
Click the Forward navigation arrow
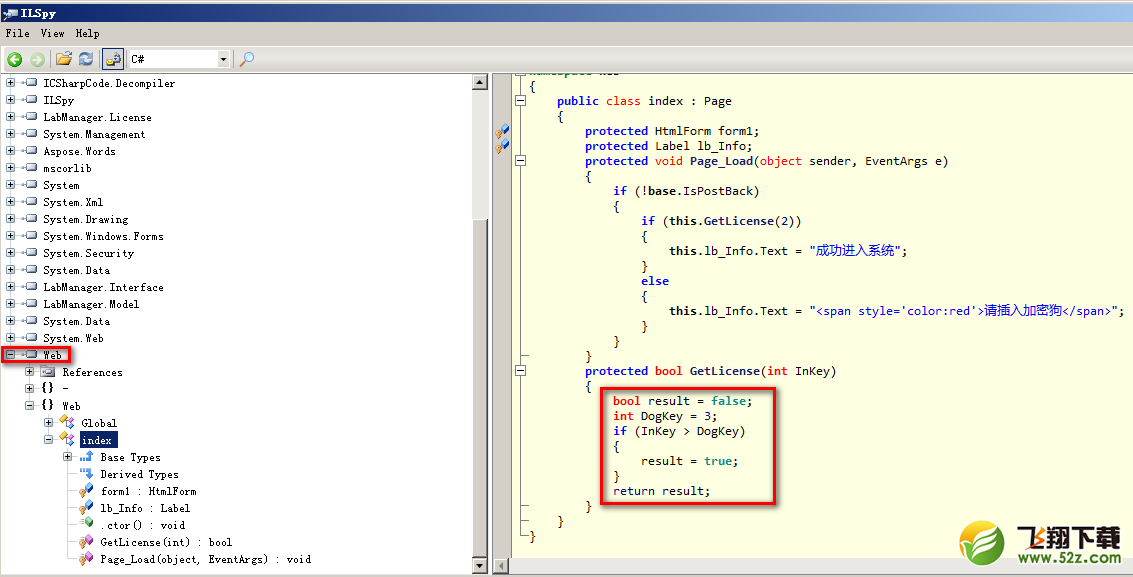[38, 59]
